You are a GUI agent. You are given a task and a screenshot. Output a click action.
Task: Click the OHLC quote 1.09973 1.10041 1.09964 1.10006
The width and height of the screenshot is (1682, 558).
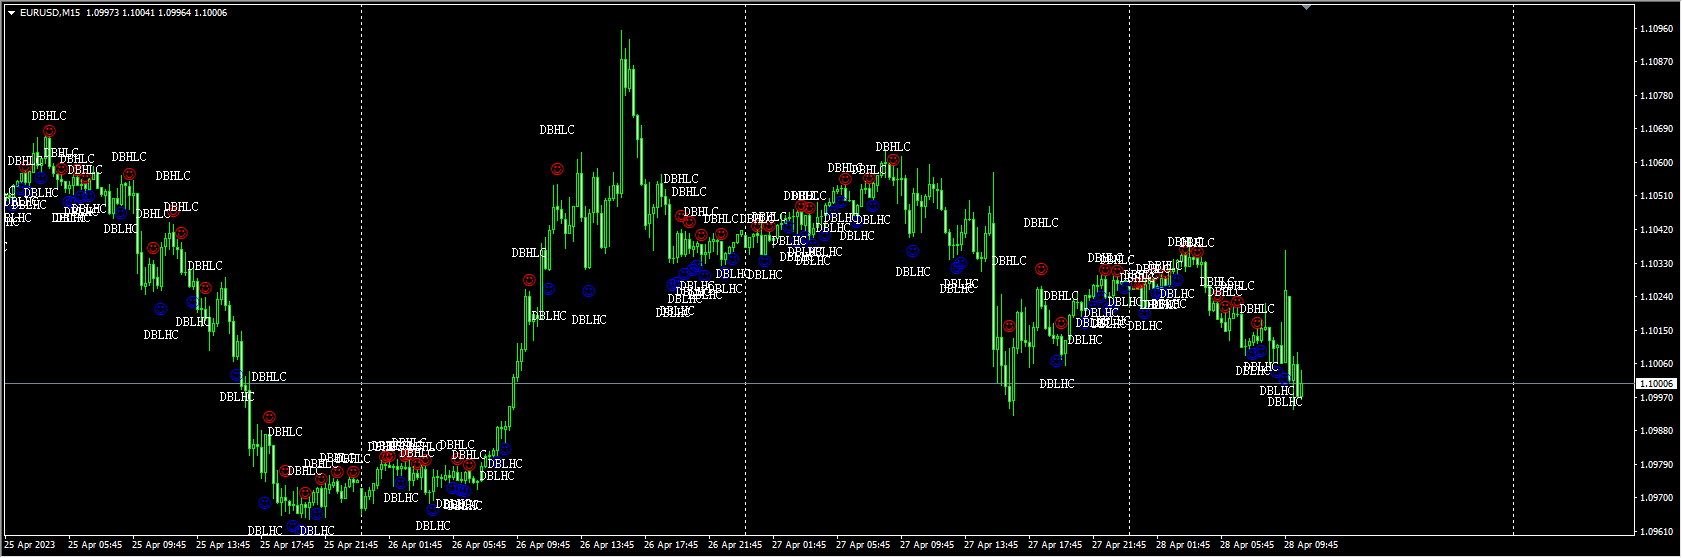[156, 13]
